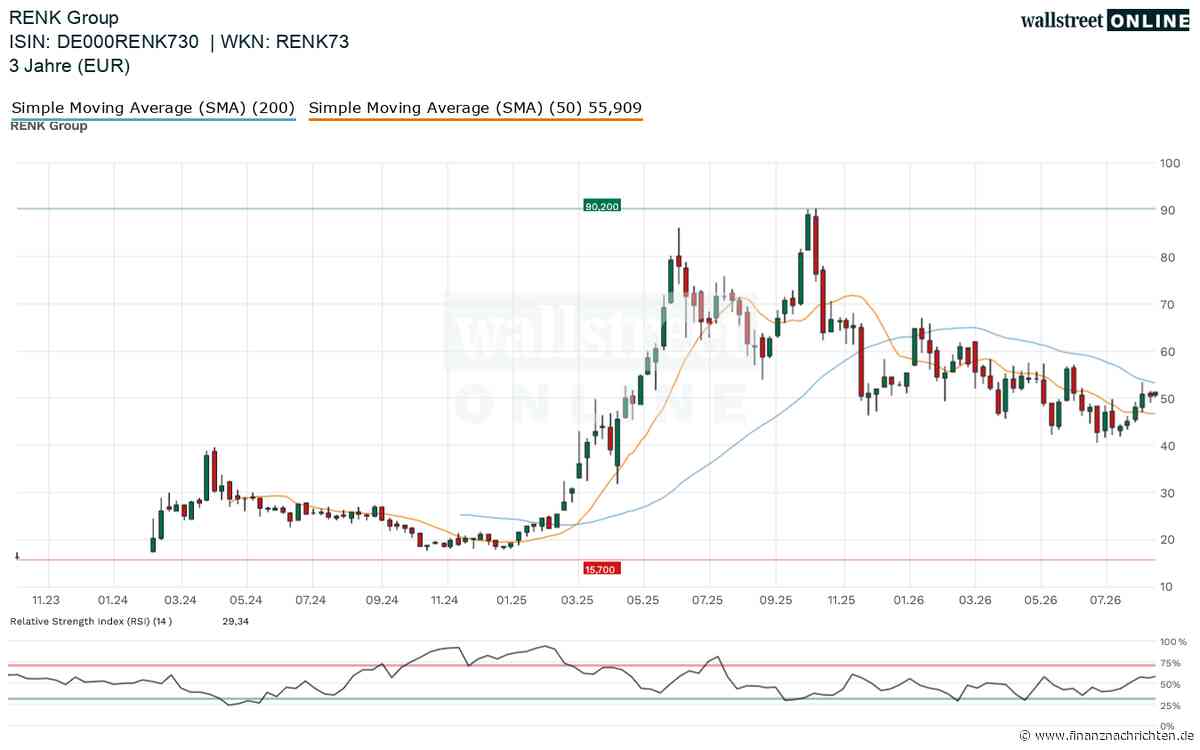Click the 90 price axis label
The height and width of the screenshot is (750, 1200).
[1168, 210]
